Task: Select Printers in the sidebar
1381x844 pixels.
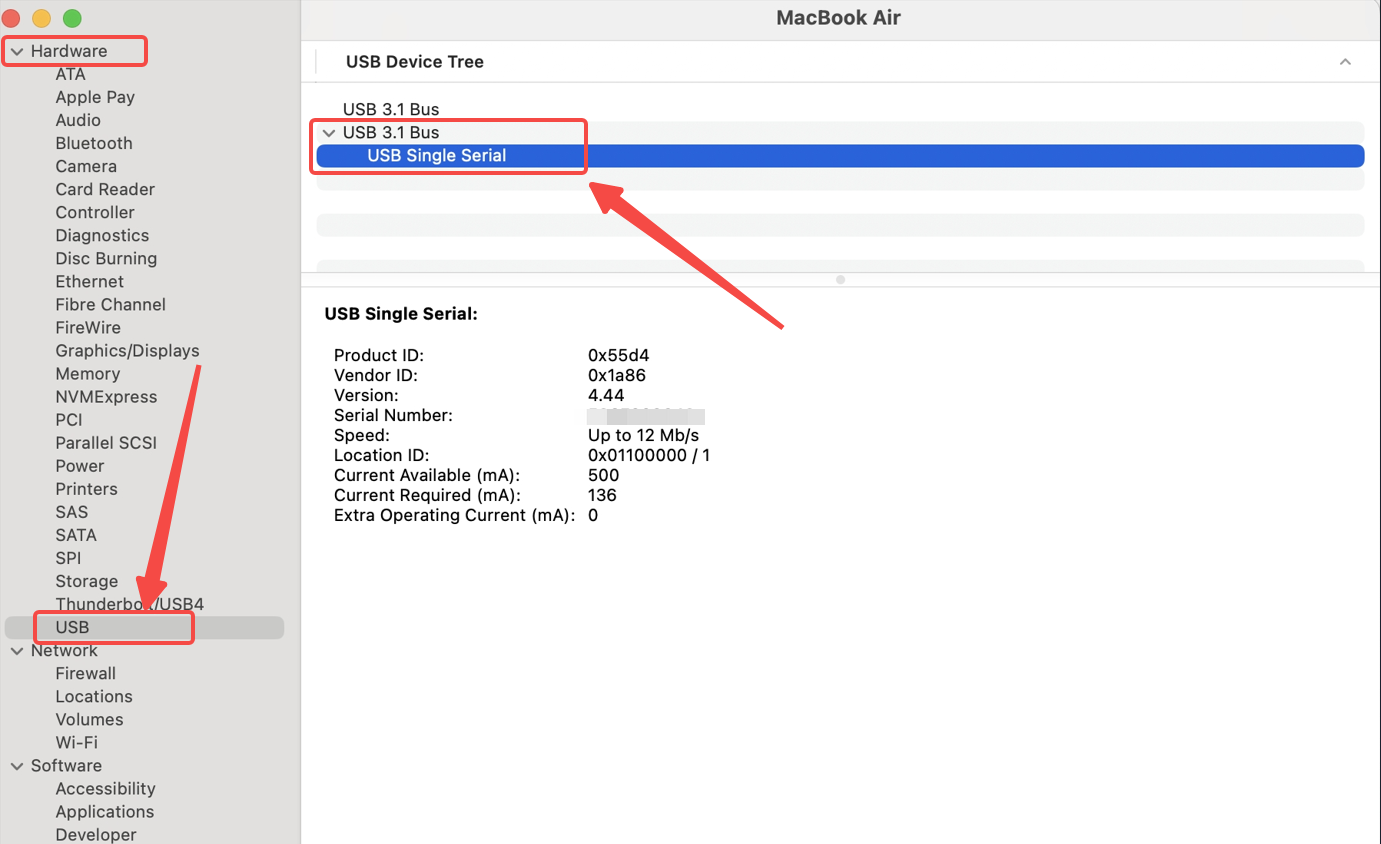Action: tap(87, 488)
